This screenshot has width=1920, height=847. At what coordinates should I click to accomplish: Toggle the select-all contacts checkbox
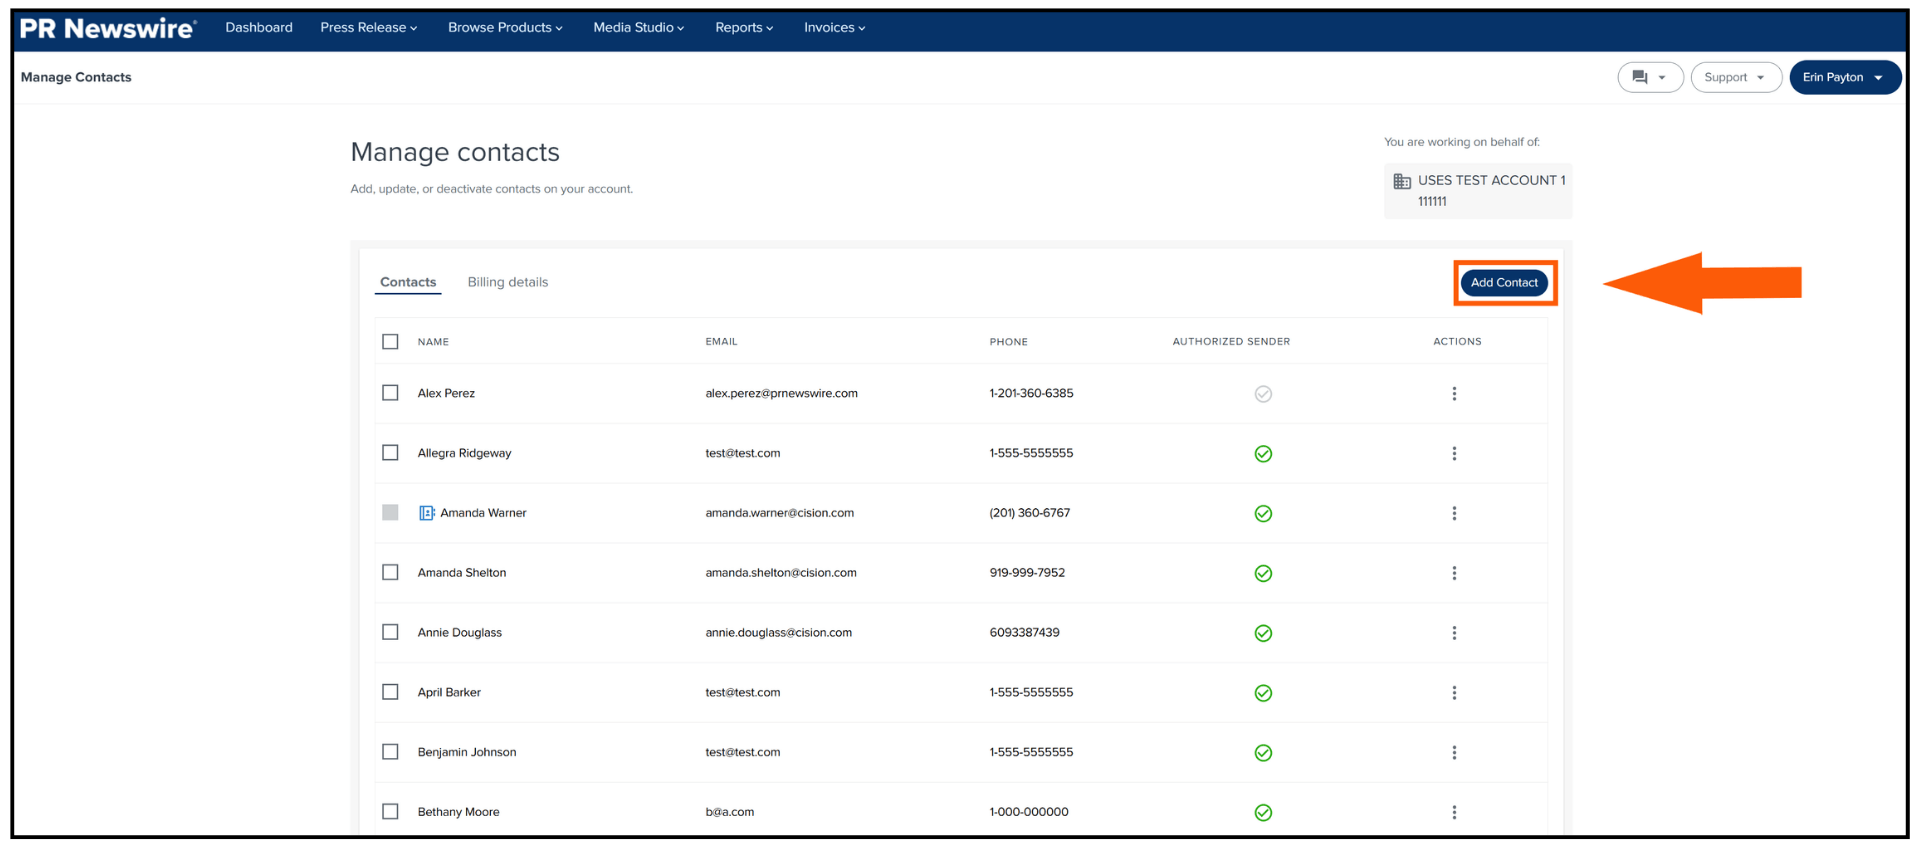pyautogui.click(x=390, y=342)
